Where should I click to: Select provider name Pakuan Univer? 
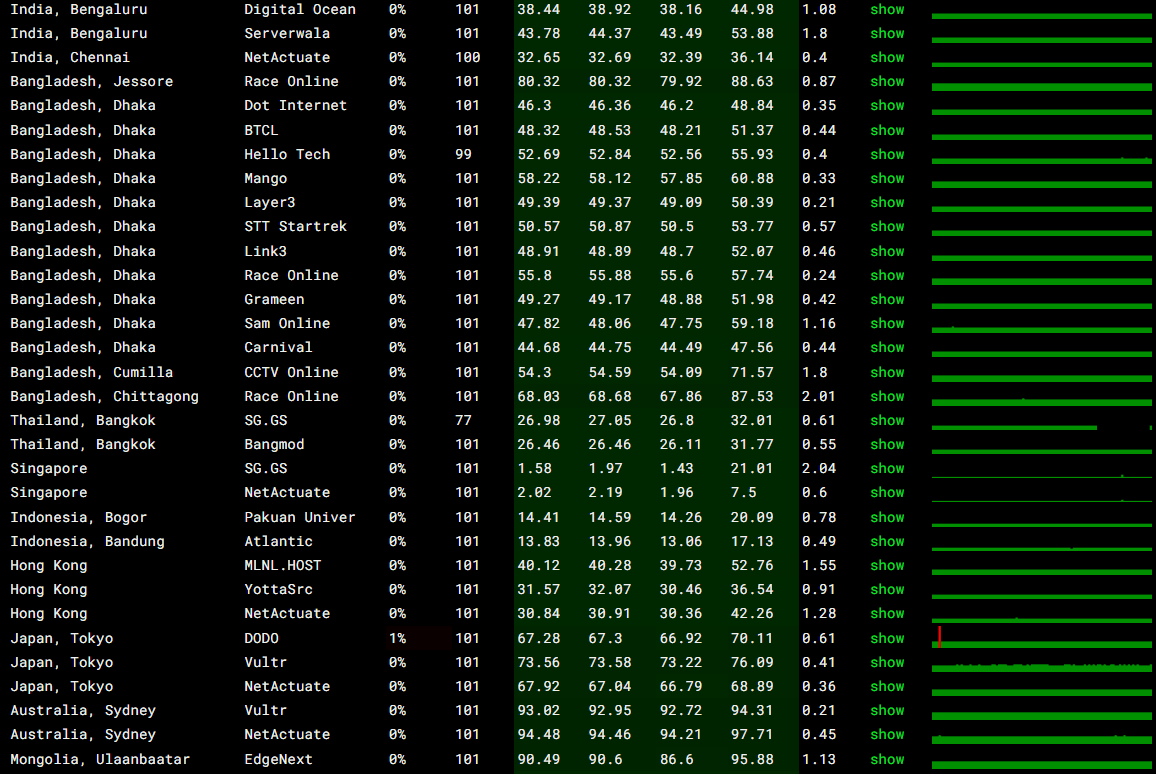coord(300,517)
